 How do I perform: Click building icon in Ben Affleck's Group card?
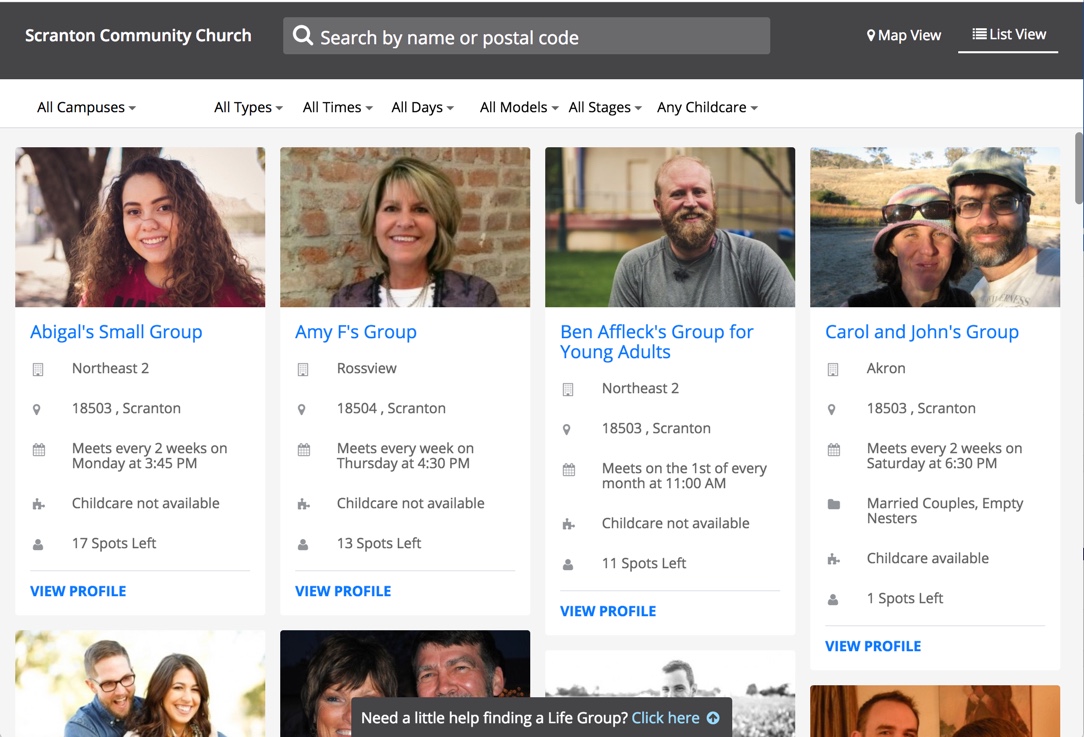coord(568,390)
